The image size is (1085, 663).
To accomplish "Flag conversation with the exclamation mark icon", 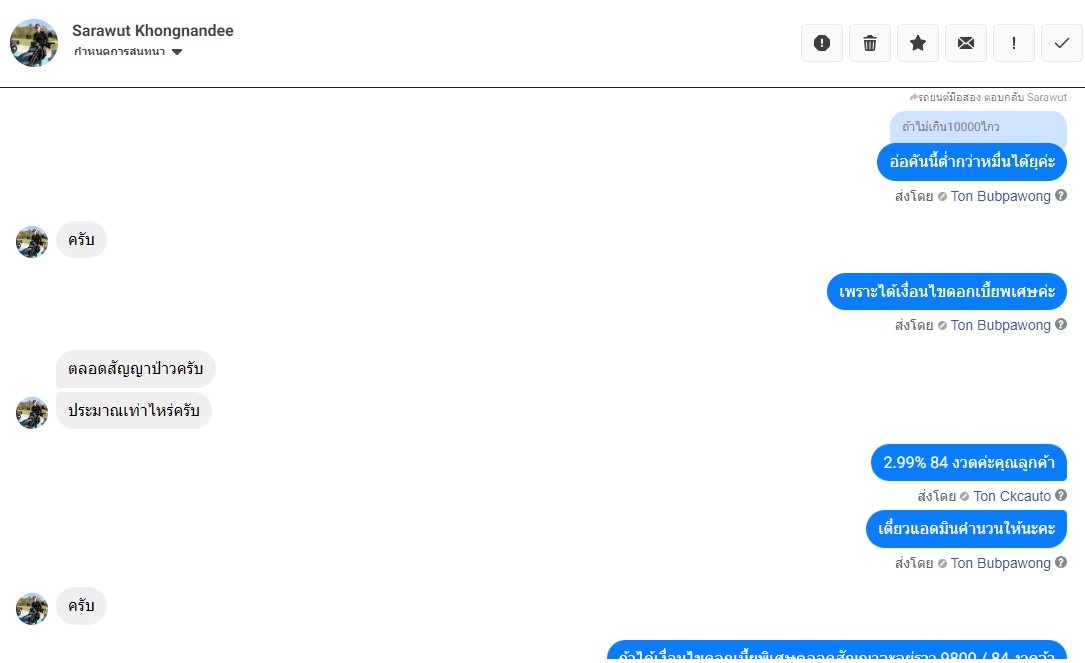I will coord(1014,43).
